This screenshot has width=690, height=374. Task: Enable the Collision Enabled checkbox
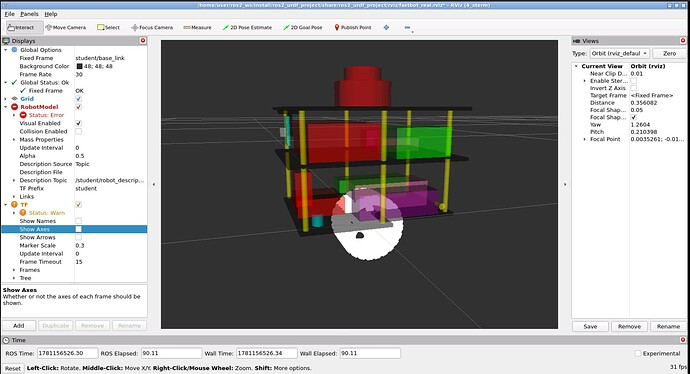click(x=78, y=131)
